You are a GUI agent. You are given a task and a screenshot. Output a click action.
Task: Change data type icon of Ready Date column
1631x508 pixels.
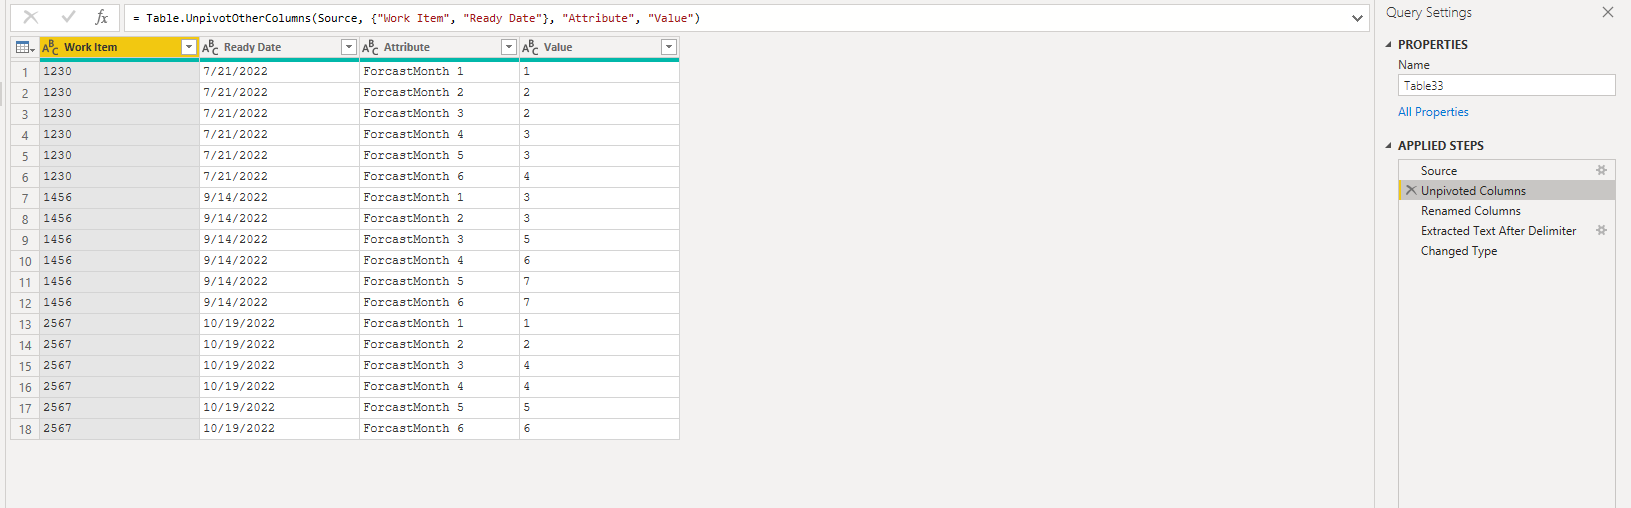[210, 47]
